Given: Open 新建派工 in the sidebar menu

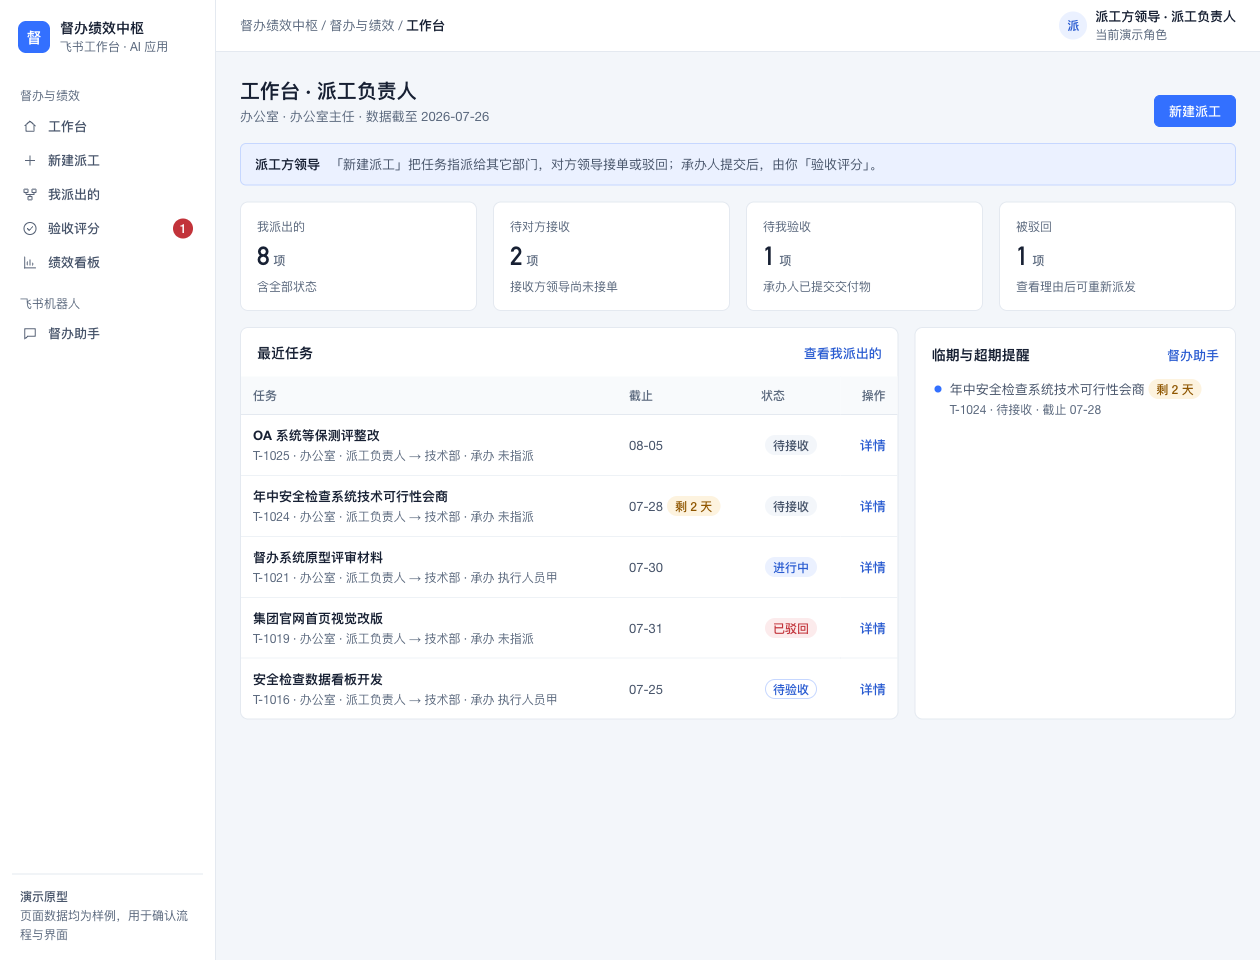Looking at the screenshot, I should 108,161.
